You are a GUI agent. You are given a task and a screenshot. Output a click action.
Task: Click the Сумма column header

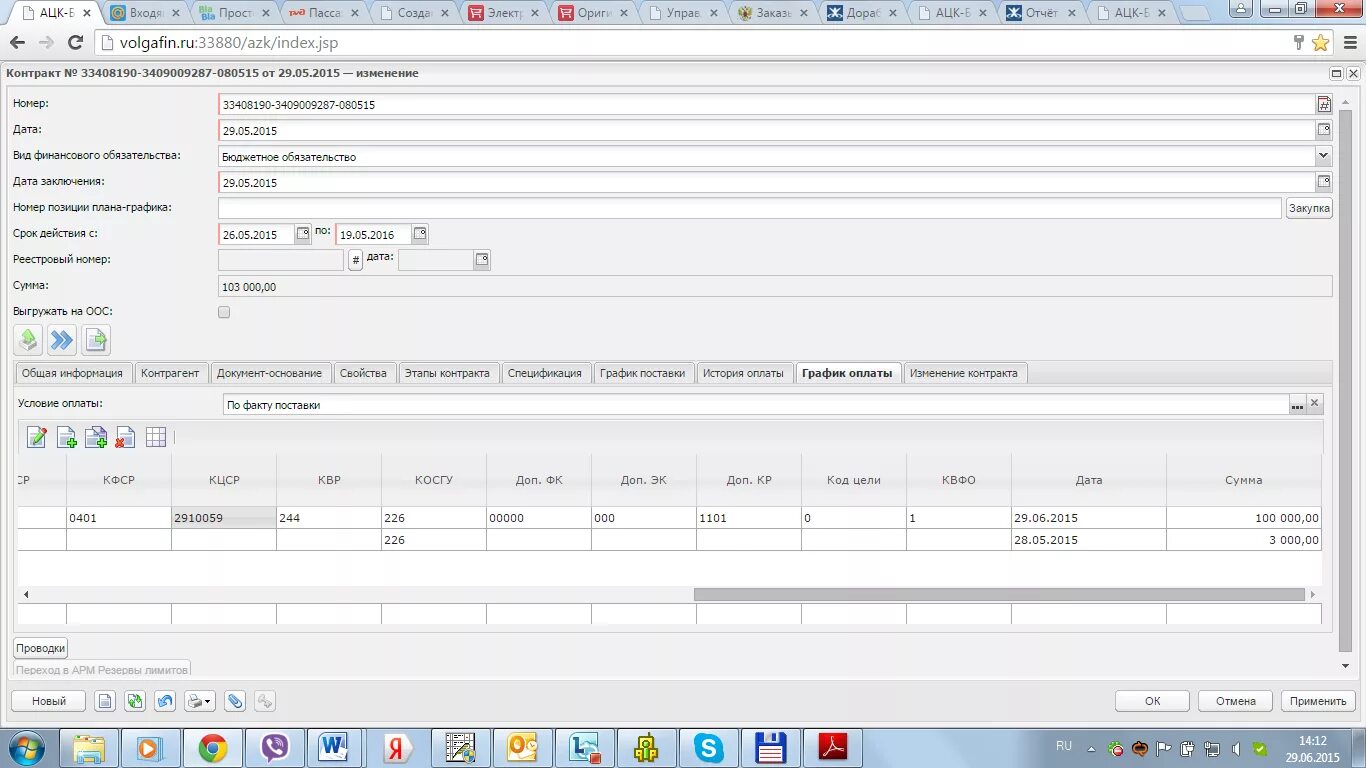point(1244,480)
